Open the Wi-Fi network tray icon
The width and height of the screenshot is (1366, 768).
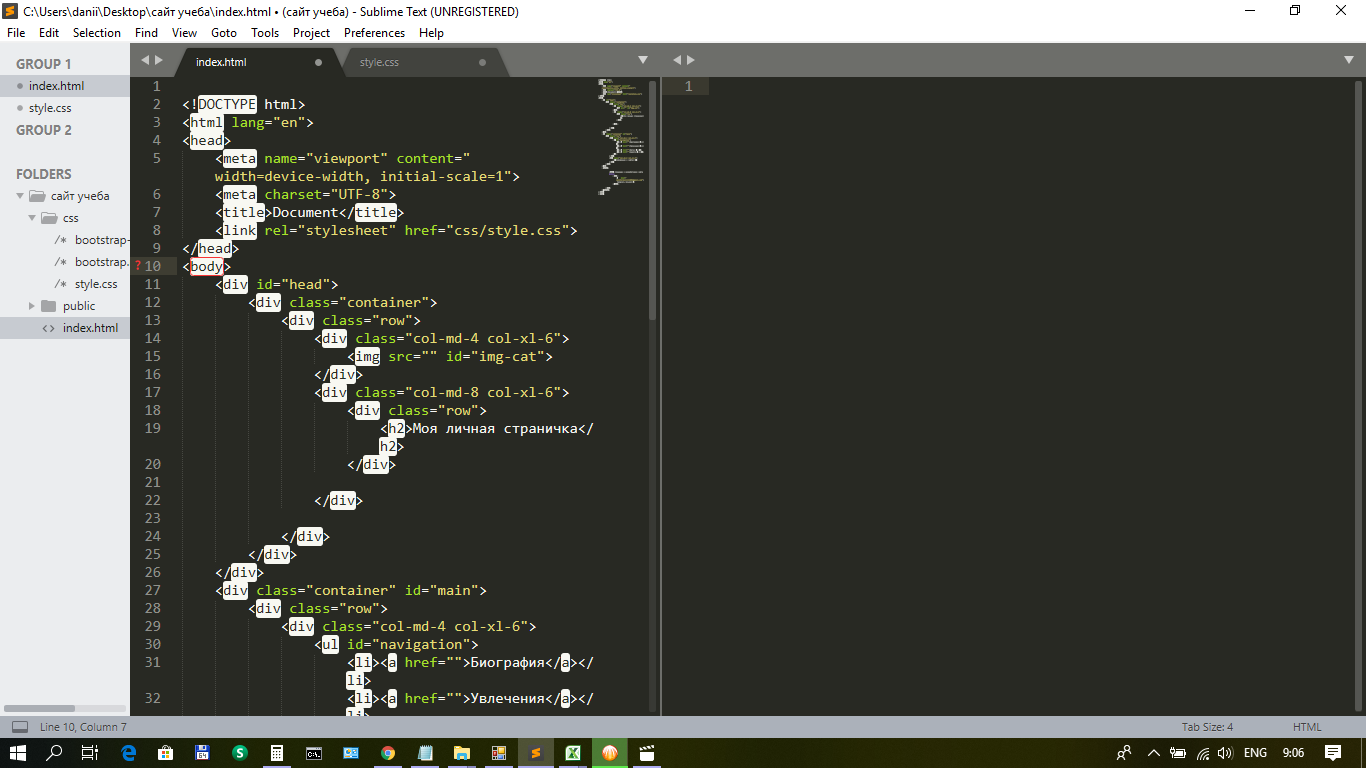[x=1202, y=753]
